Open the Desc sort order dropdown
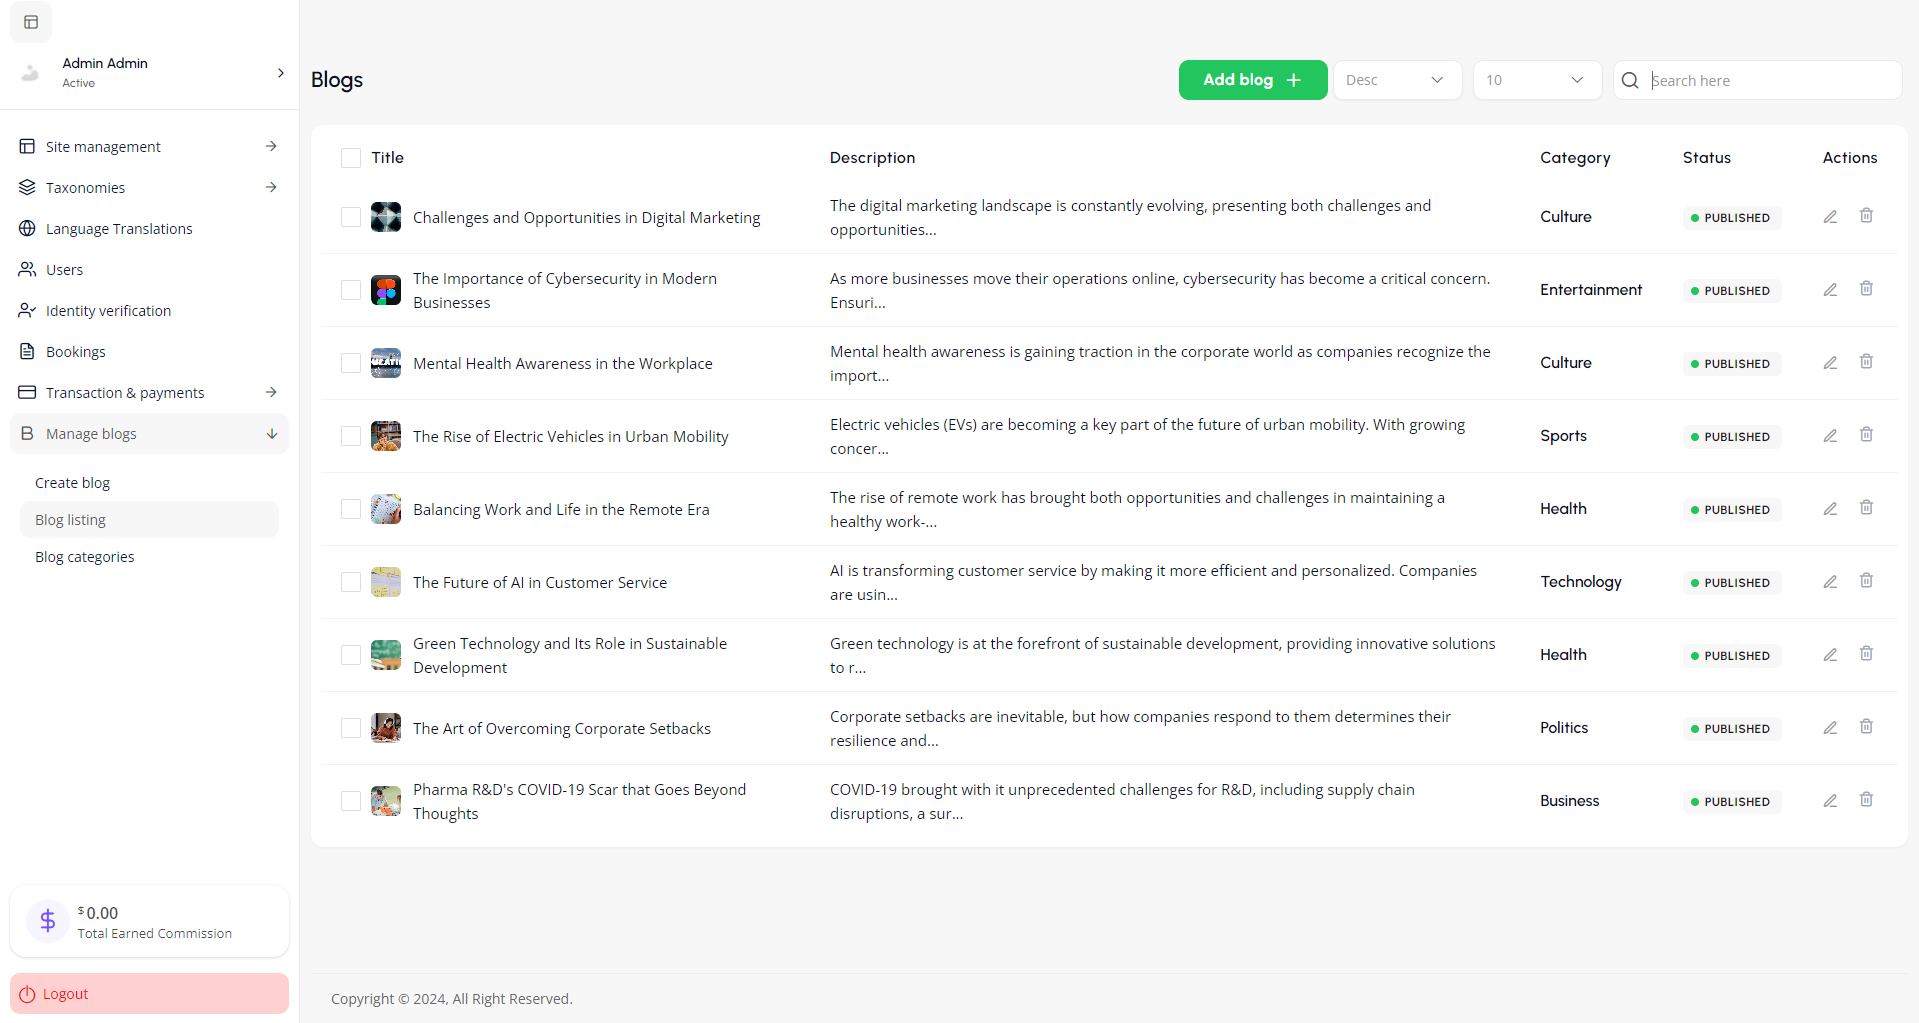Screen dimensions: 1919x1023 pos(1396,80)
